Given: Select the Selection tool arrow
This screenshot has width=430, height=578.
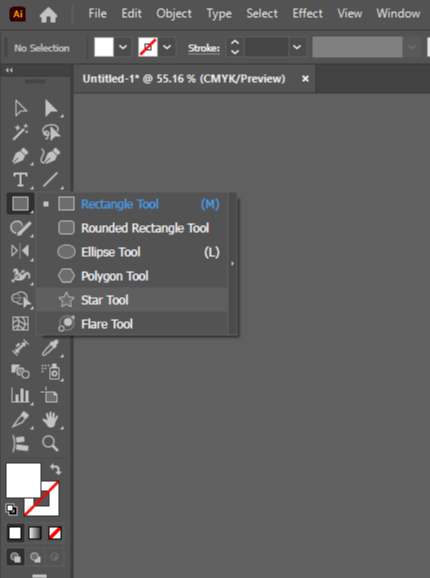Looking at the screenshot, I should tap(20, 108).
